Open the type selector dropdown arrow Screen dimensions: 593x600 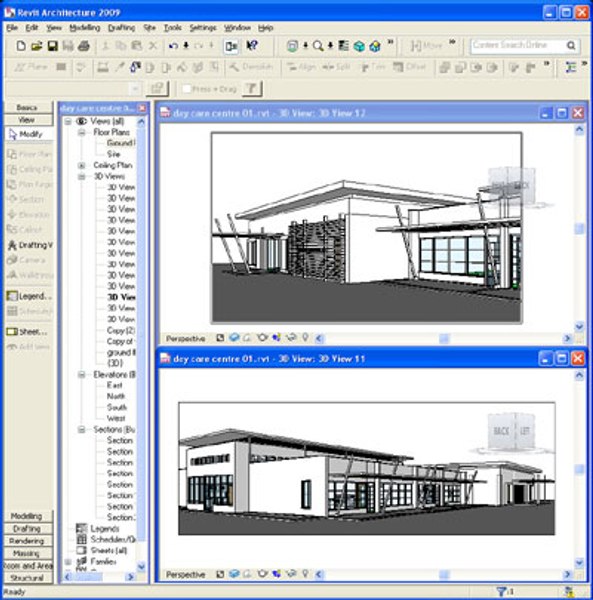(135, 89)
